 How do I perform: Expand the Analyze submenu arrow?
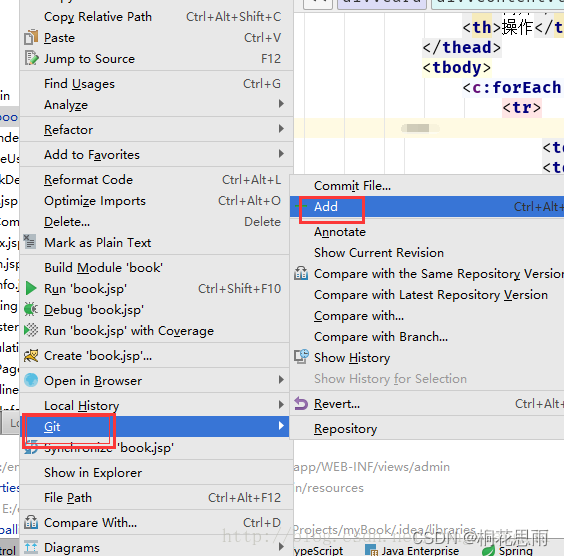281,104
